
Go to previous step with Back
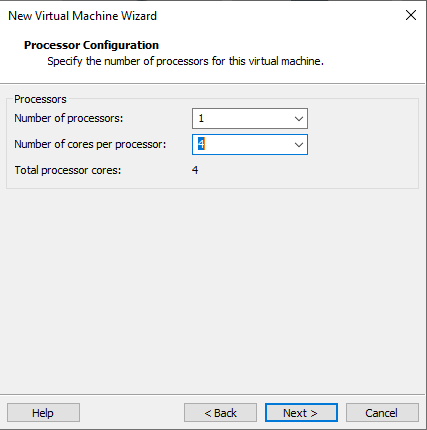(220, 413)
